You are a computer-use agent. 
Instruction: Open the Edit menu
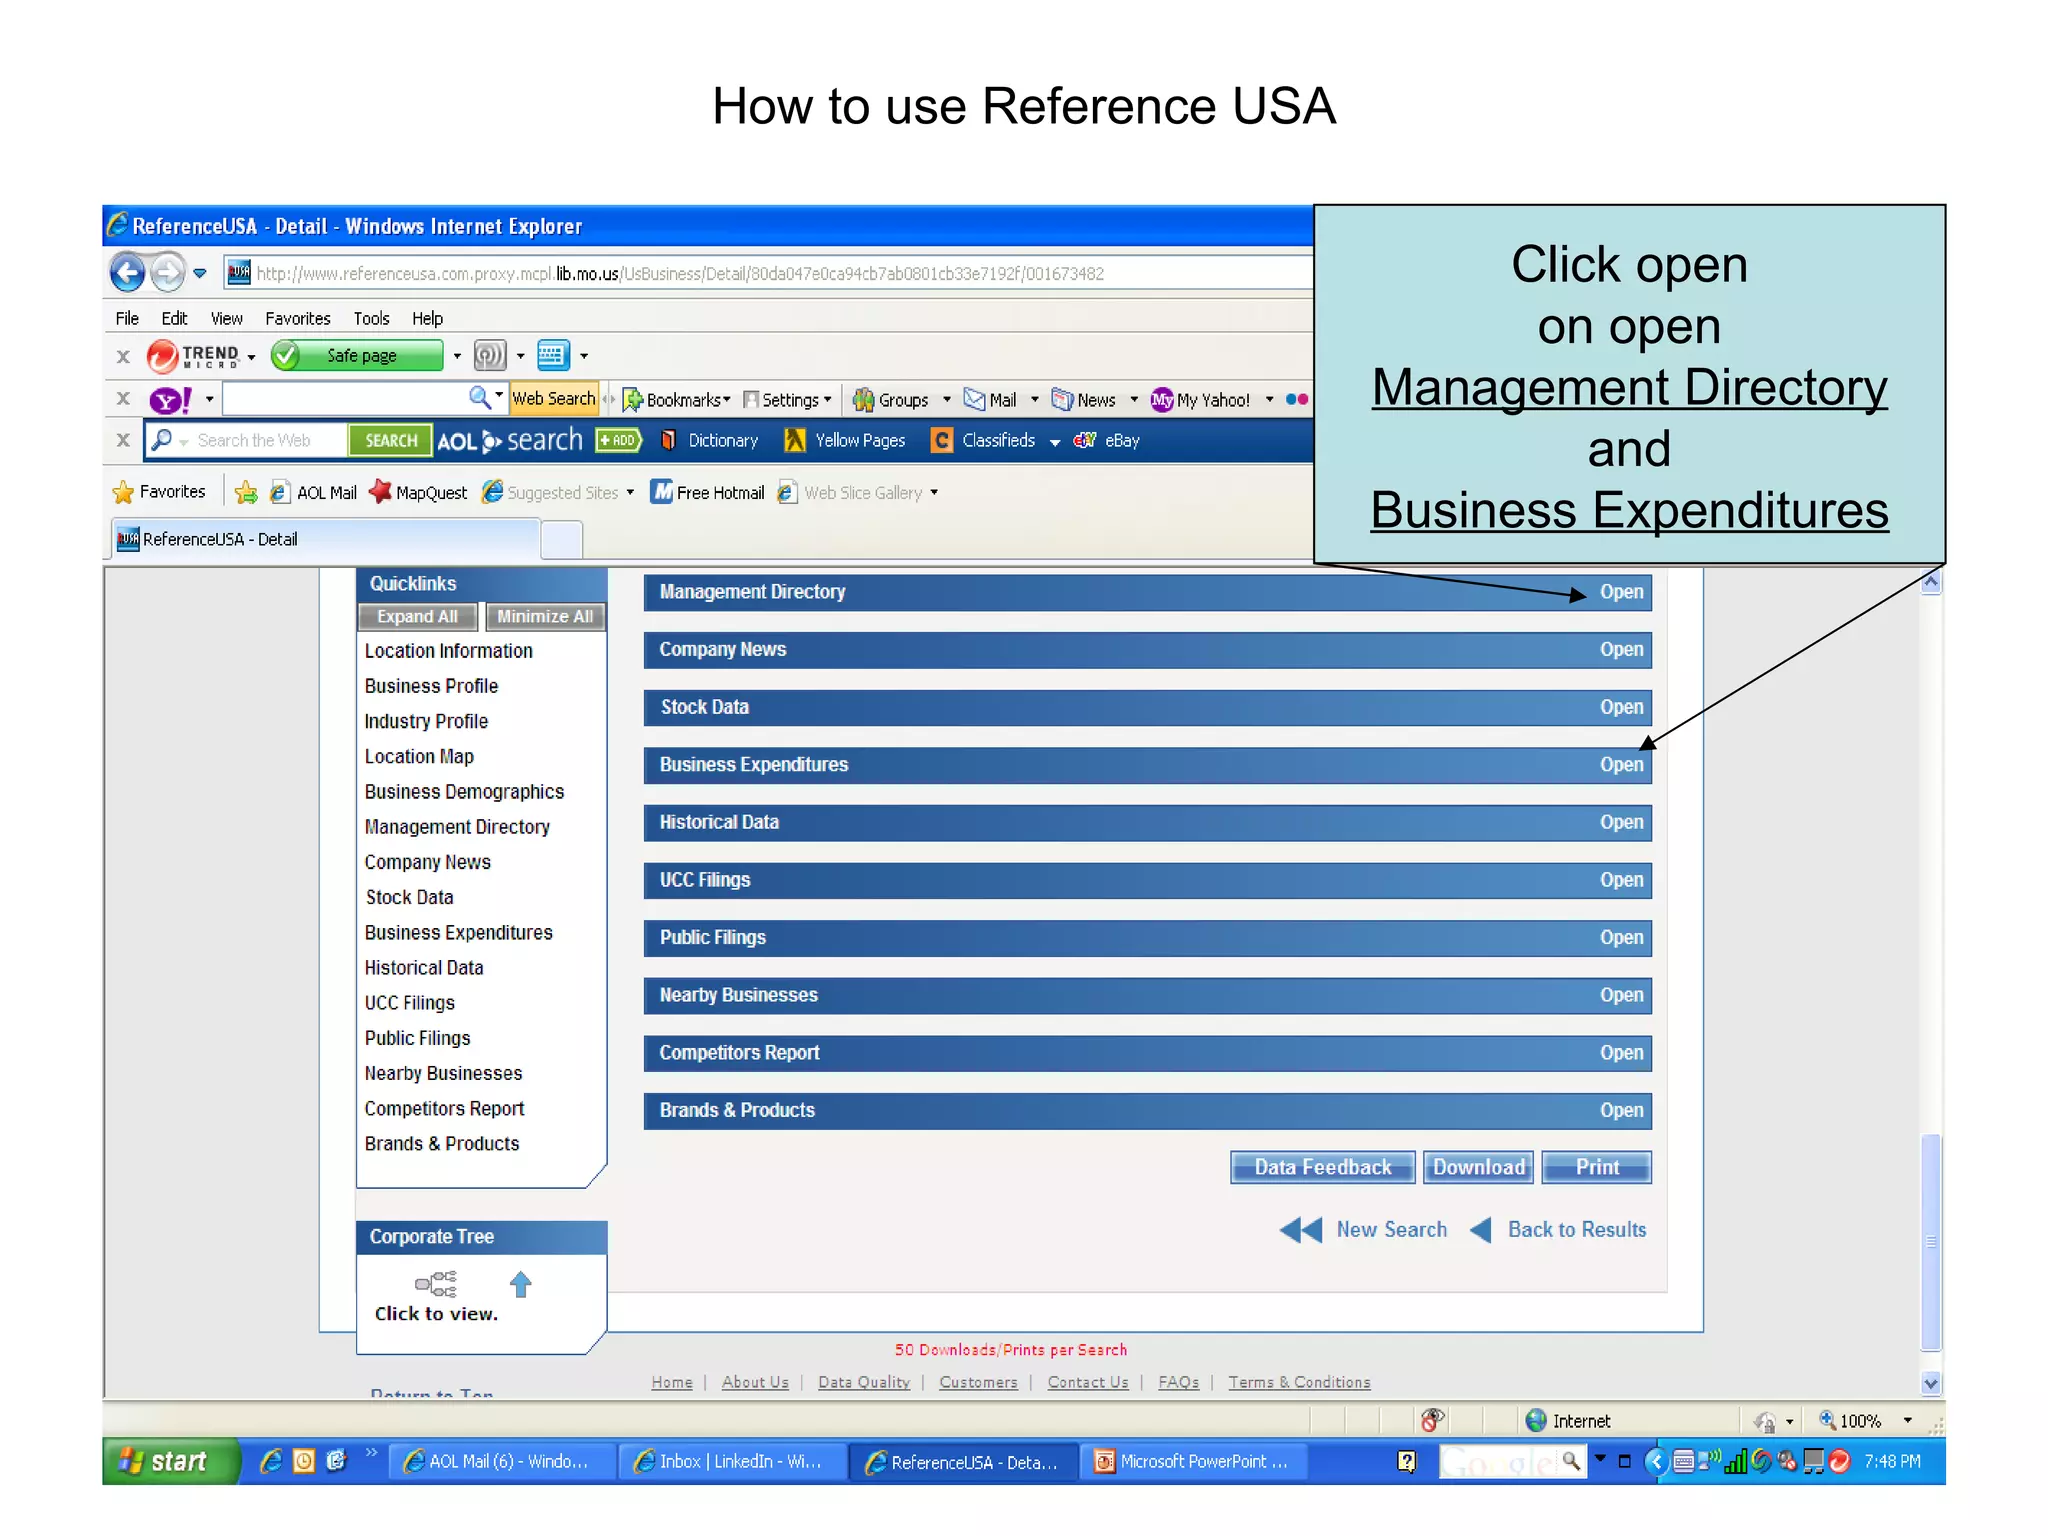(x=174, y=318)
